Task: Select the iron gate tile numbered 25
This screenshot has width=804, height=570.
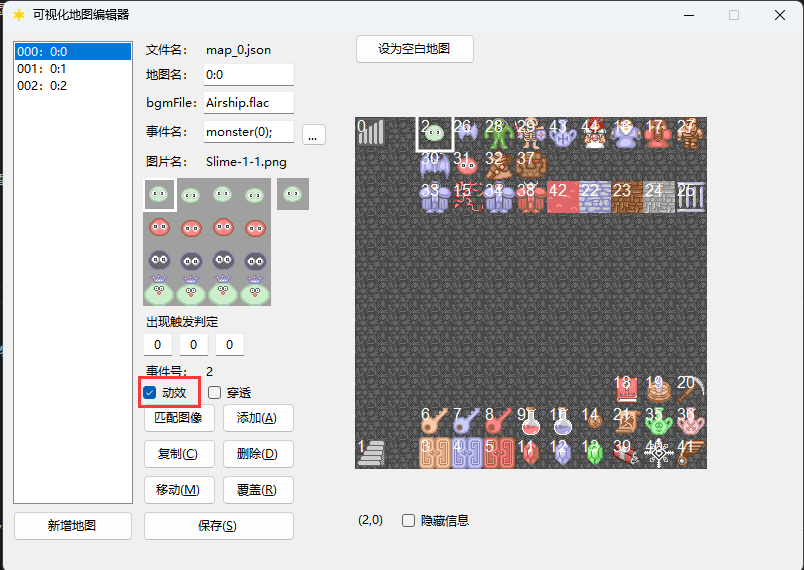Action: (690, 197)
